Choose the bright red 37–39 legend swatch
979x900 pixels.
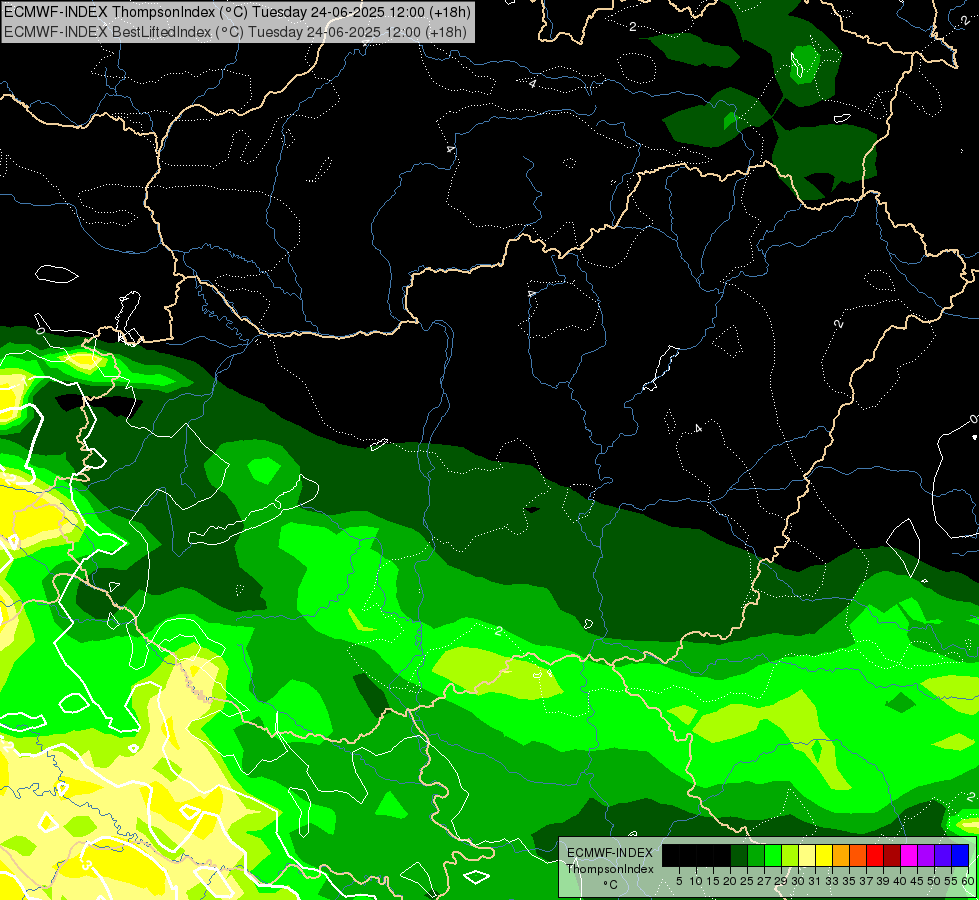875,855
